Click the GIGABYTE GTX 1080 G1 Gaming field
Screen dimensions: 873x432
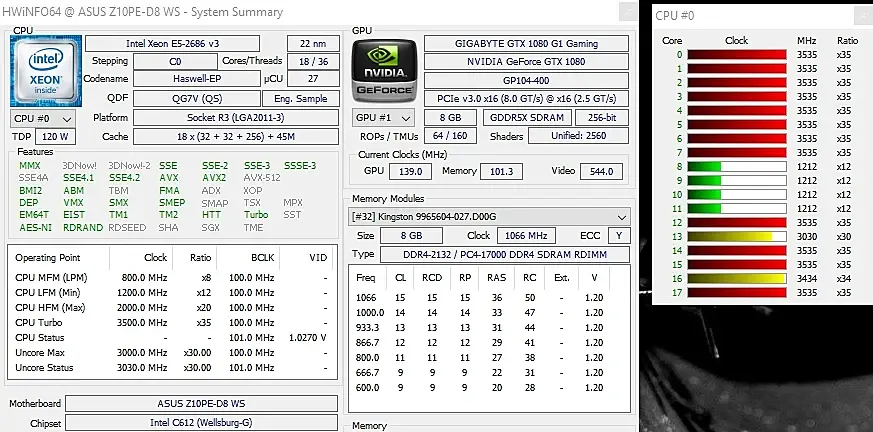[x=527, y=43]
